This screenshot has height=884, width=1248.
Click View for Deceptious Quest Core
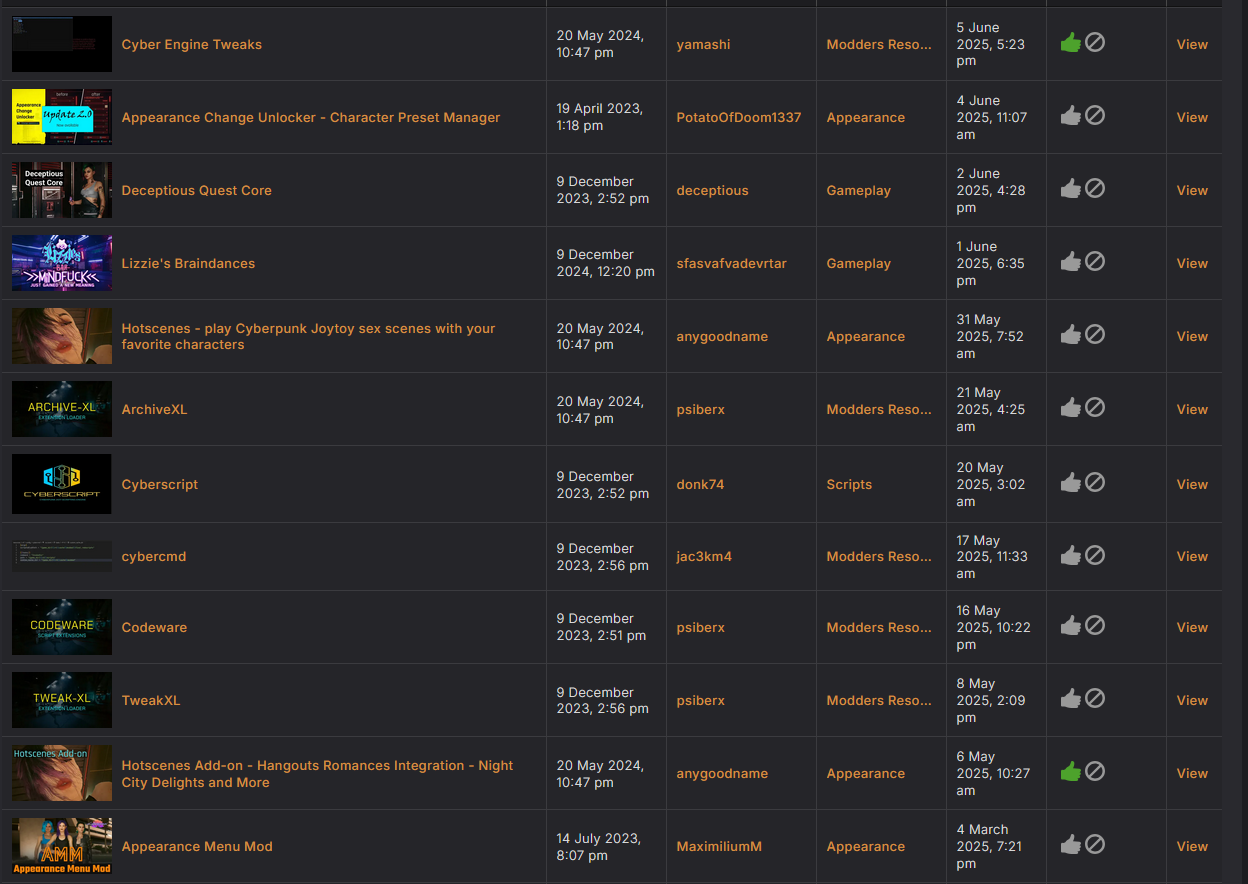[1192, 190]
